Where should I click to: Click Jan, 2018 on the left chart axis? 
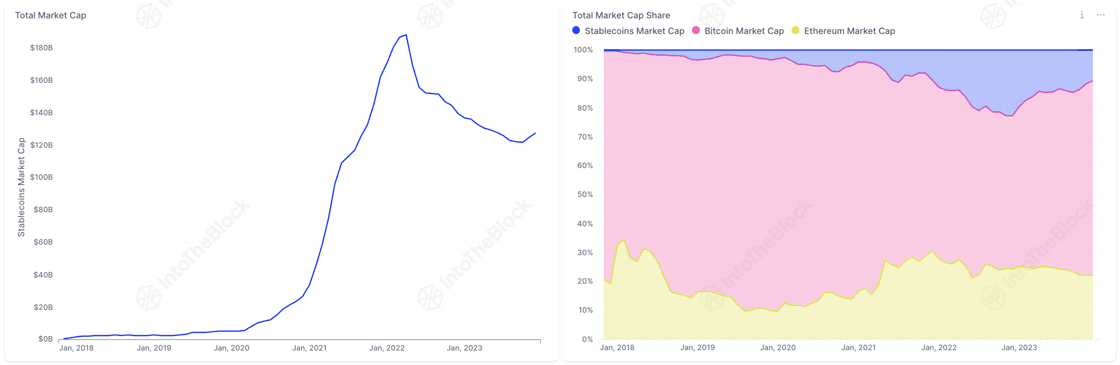tap(76, 348)
